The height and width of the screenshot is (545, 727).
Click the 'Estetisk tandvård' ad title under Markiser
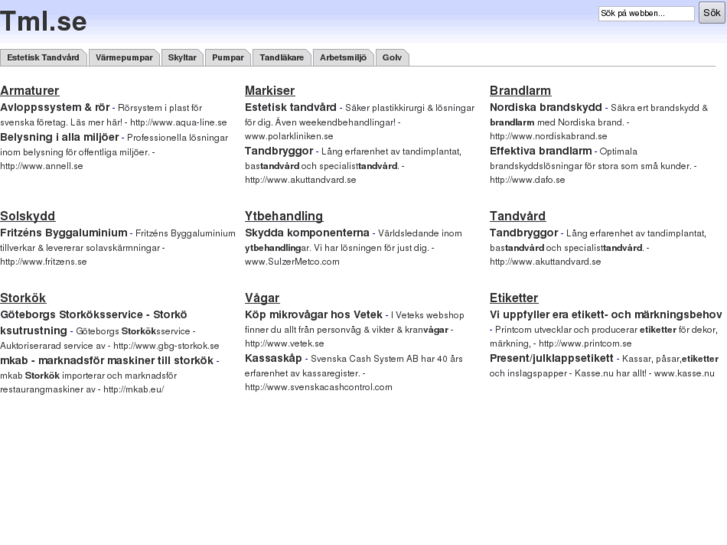pos(291,108)
